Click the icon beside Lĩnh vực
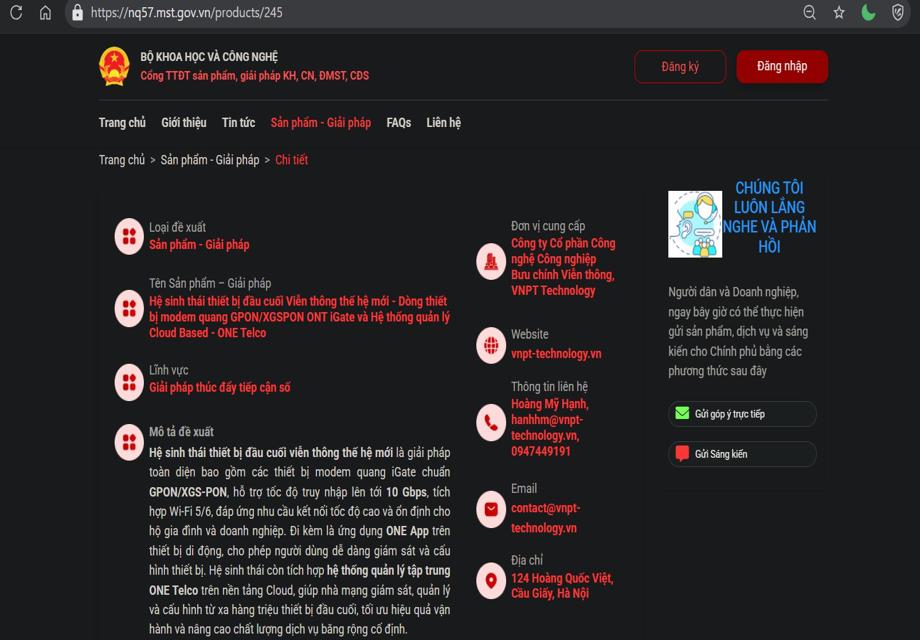 pyautogui.click(x=129, y=382)
